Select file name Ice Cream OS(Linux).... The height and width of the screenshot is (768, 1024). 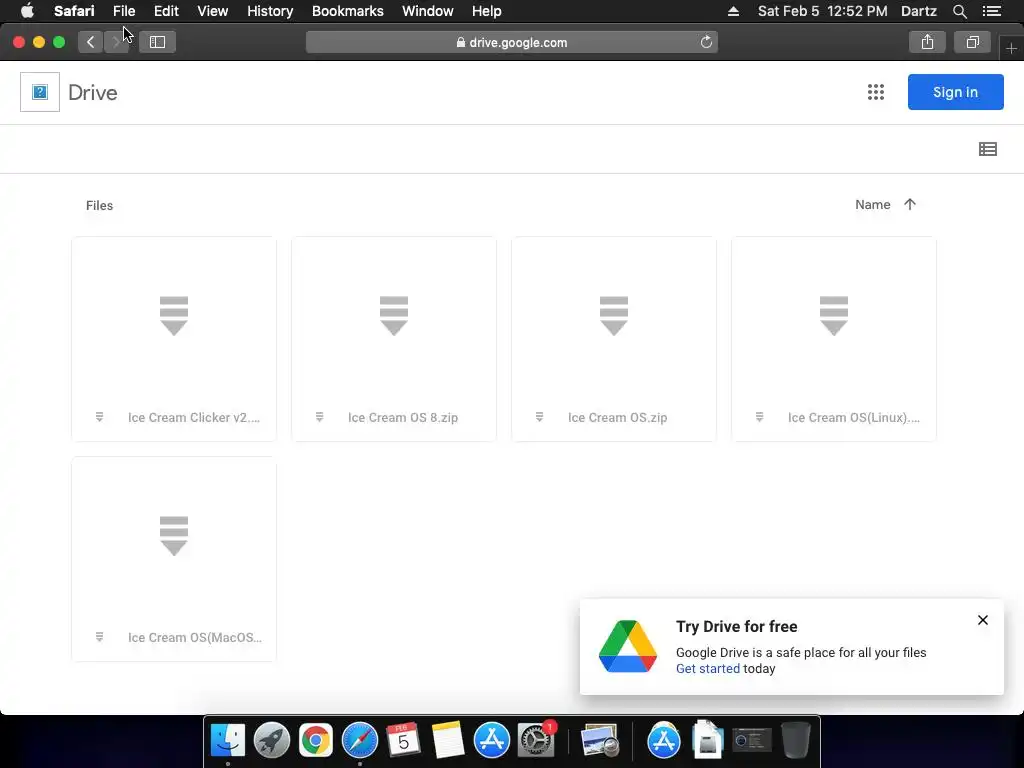854,417
